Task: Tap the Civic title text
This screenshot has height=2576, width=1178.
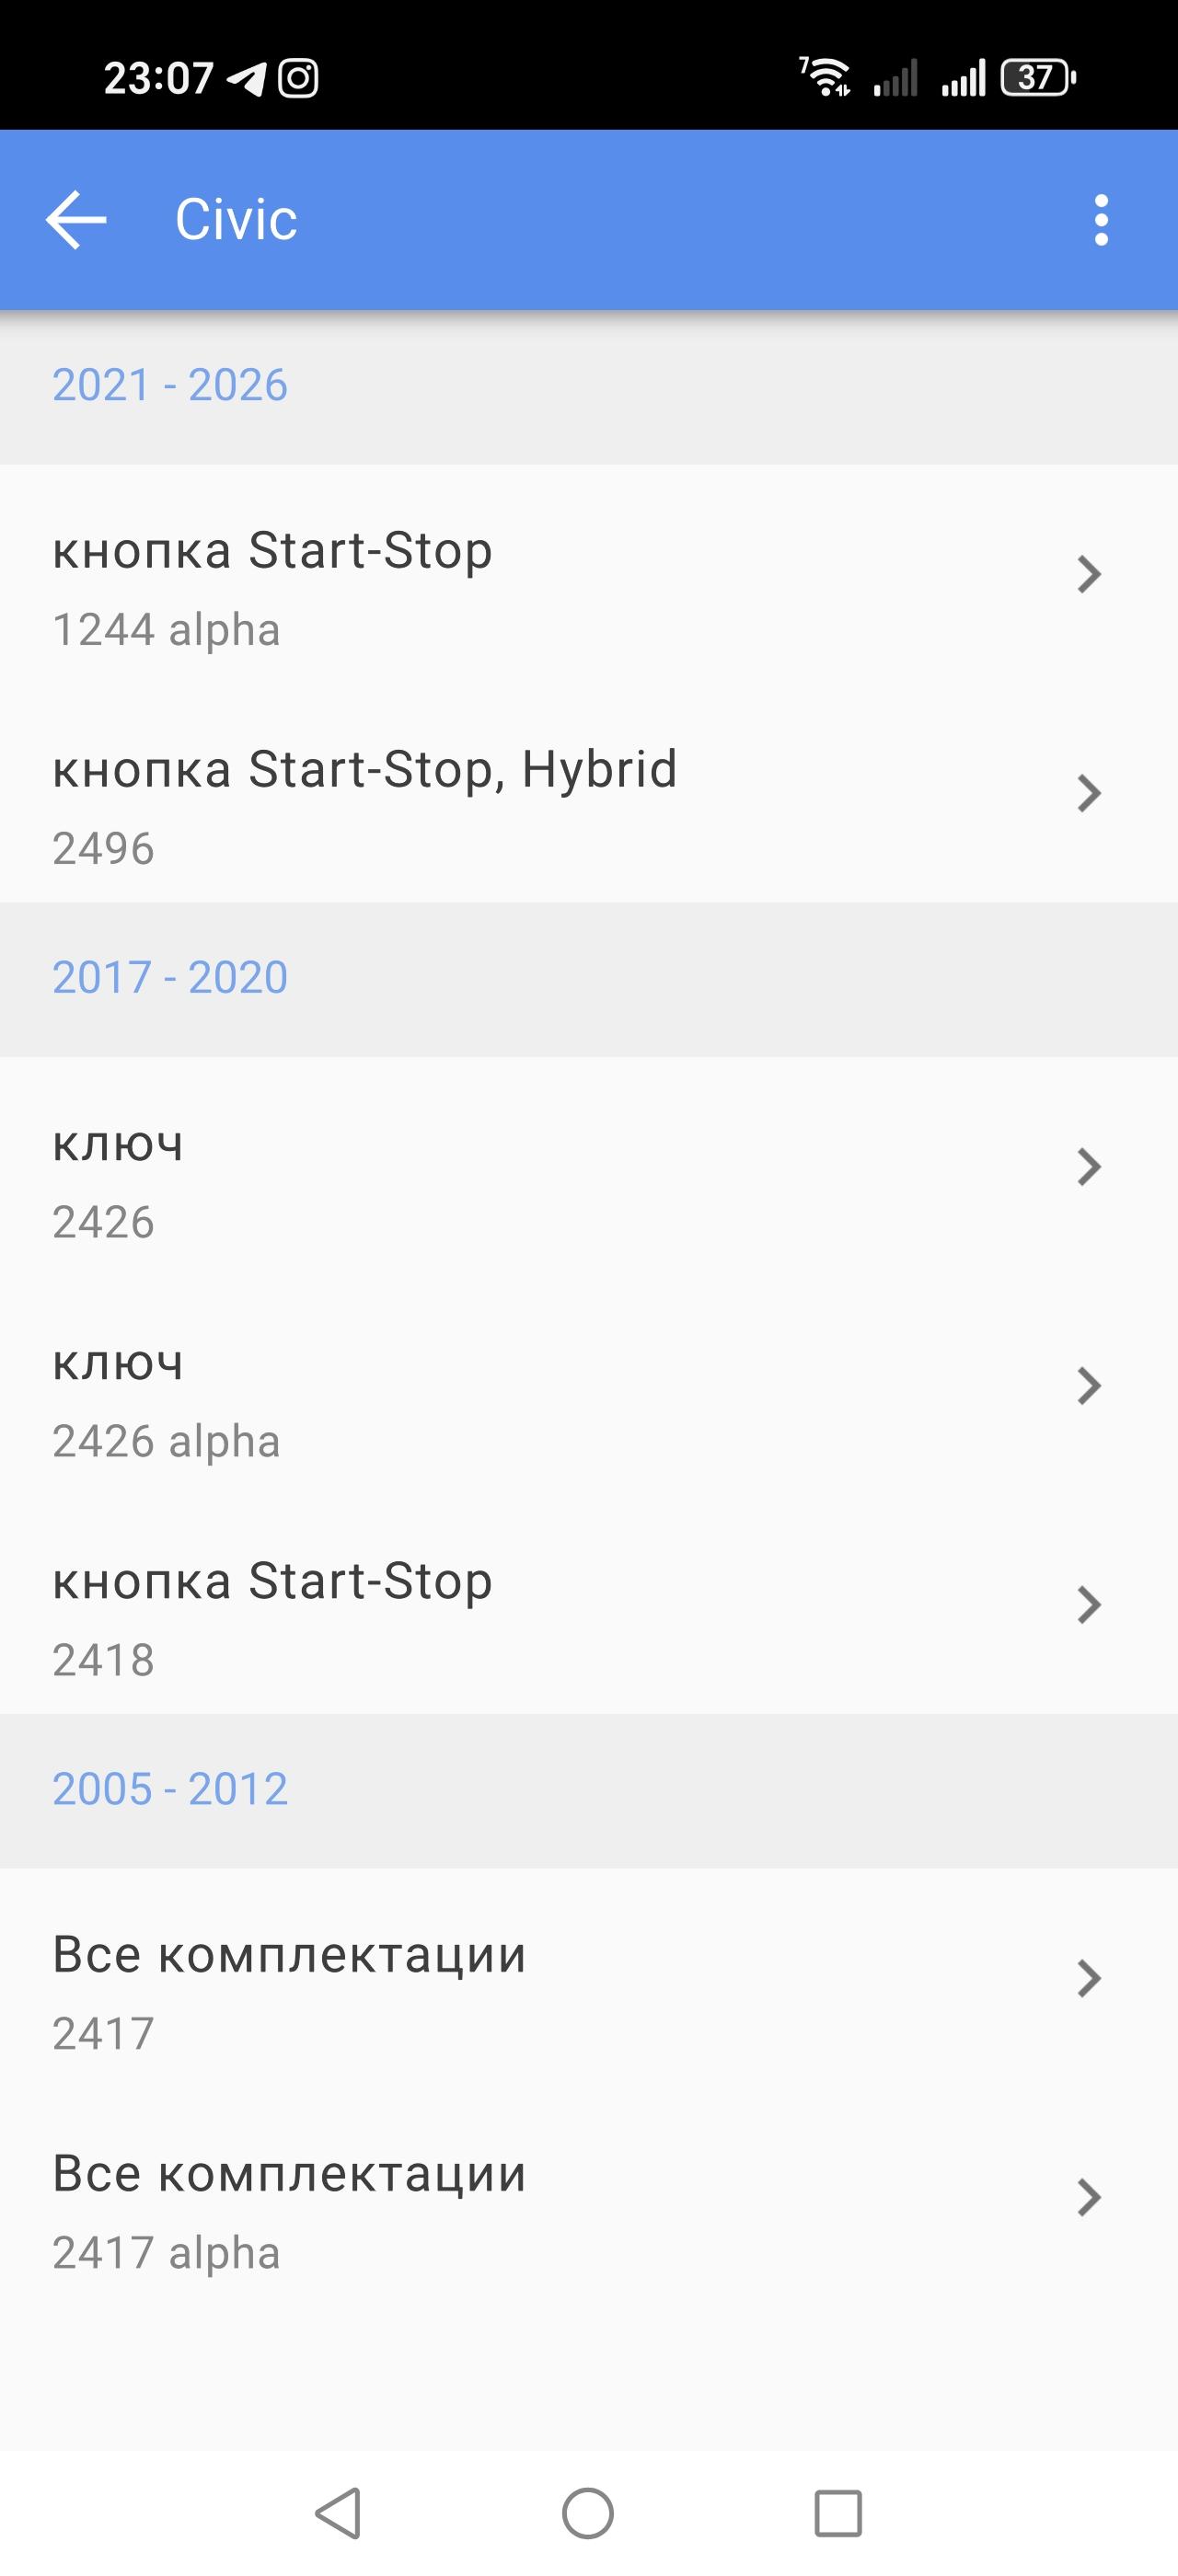Action: [236, 220]
